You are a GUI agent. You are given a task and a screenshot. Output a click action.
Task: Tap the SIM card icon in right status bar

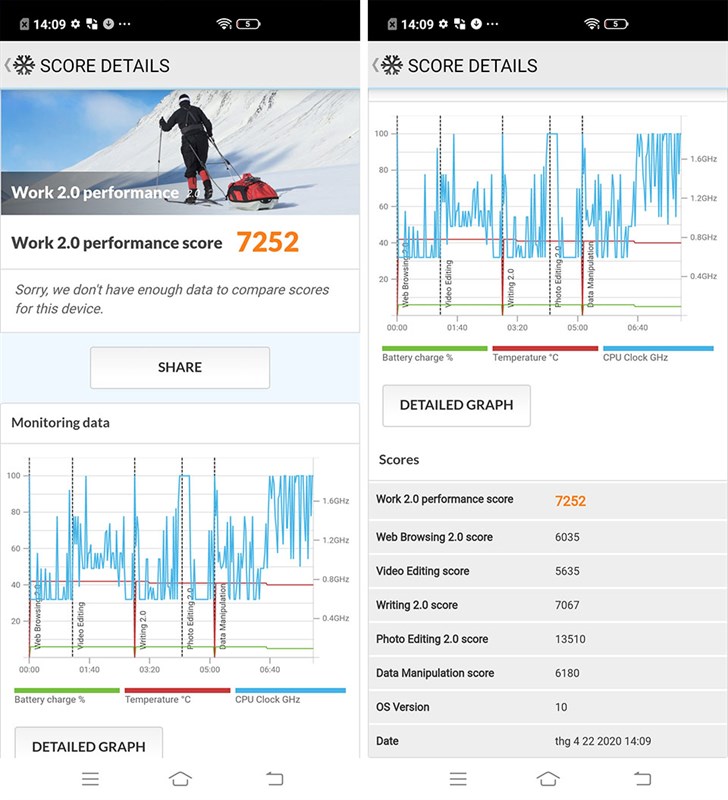pos(392,24)
